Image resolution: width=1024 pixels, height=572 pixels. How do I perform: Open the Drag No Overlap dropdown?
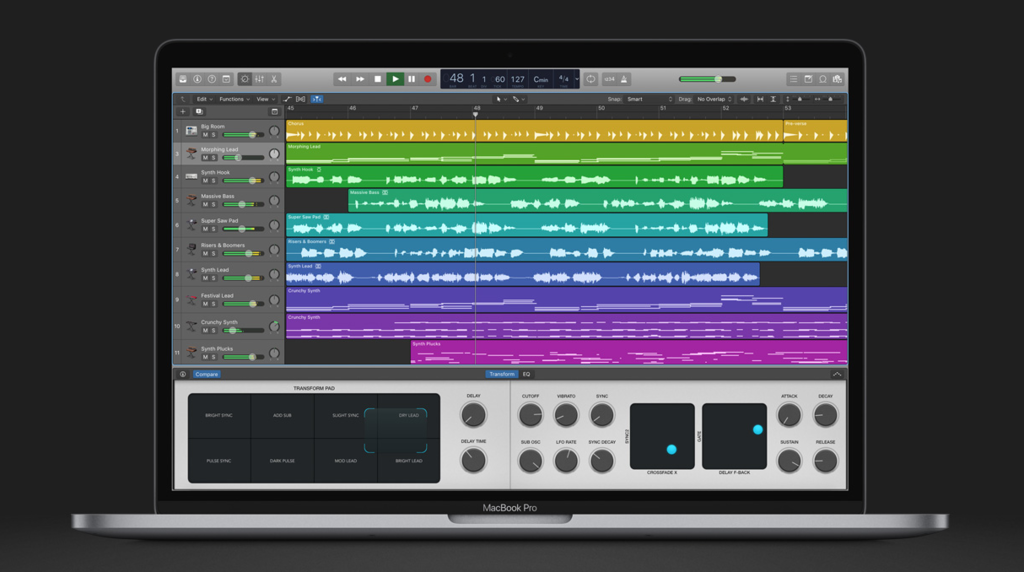tap(714, 99)
